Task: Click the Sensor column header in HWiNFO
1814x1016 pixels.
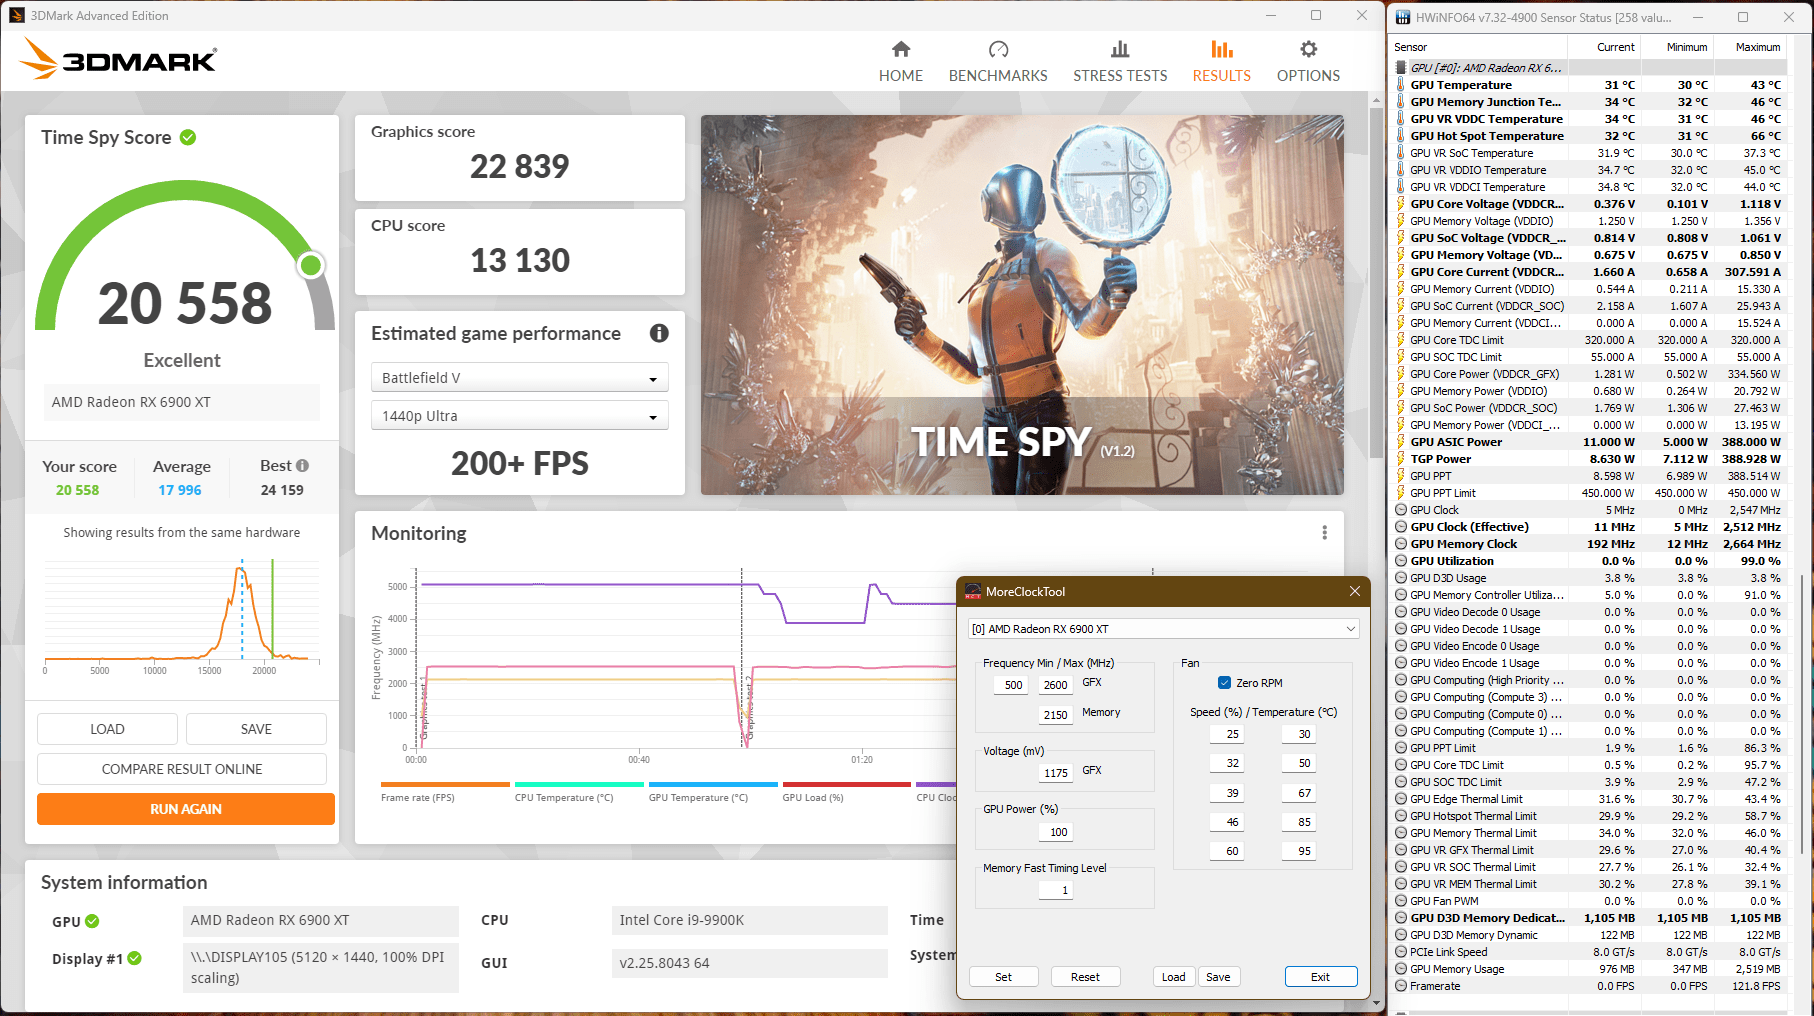Action: pos(1478,47)
